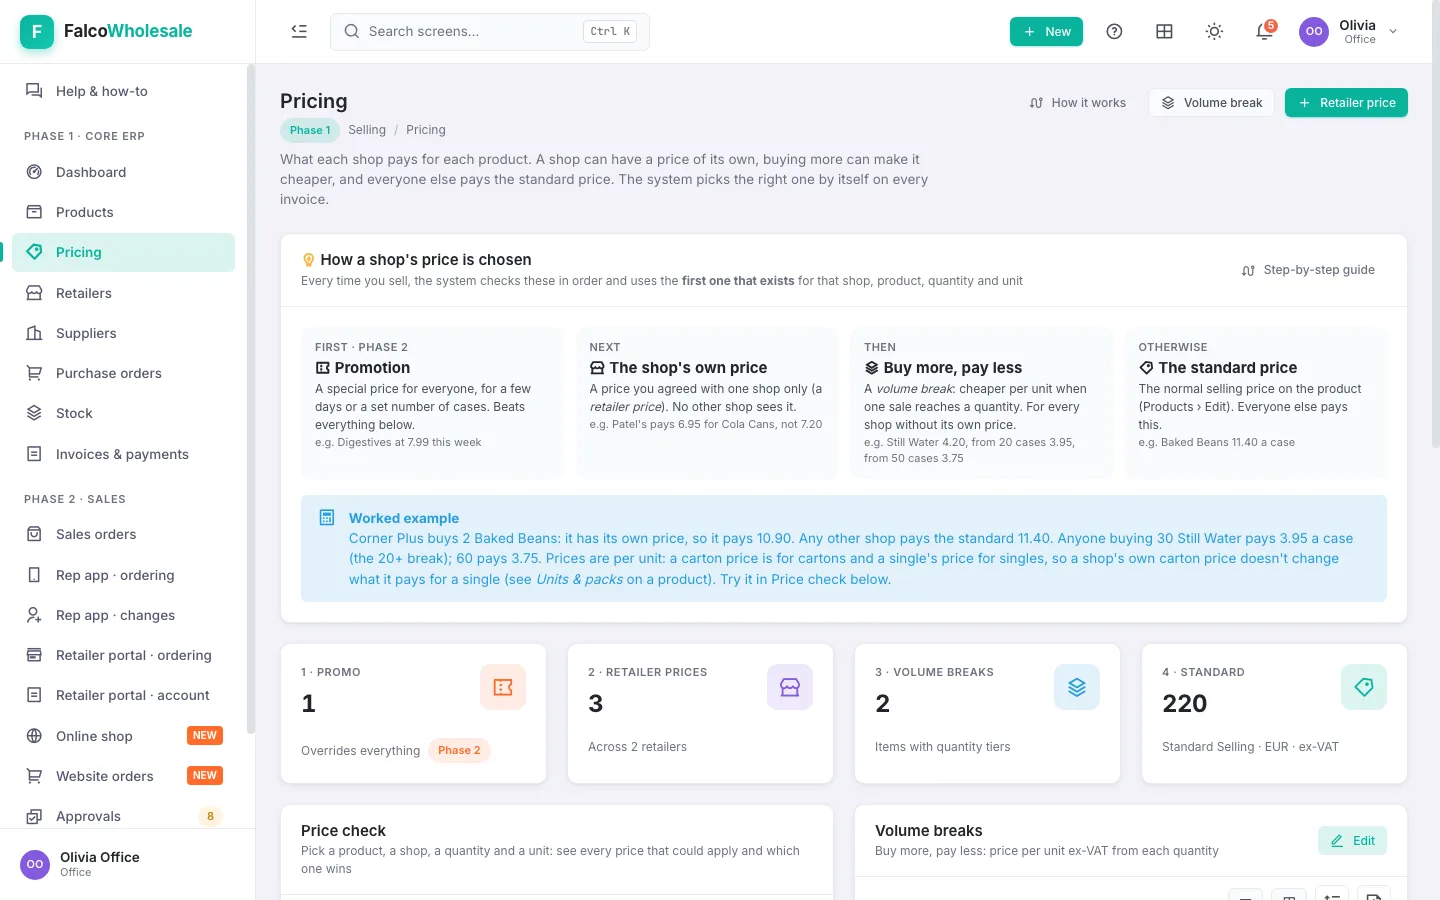Click the Standard card tag icon
Viewport: 1440px width, 900px height.
1364,687
